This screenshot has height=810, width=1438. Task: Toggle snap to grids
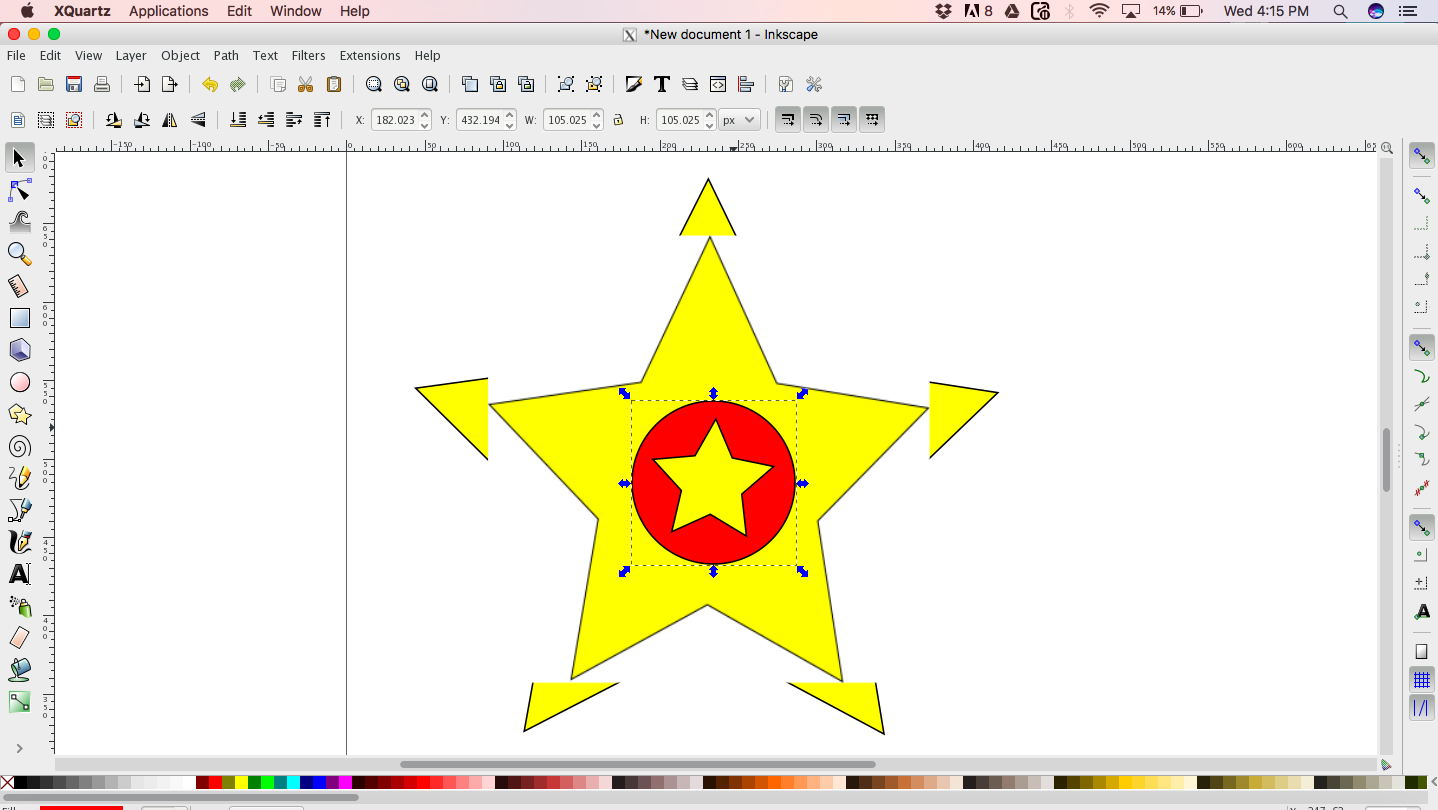1421,680
